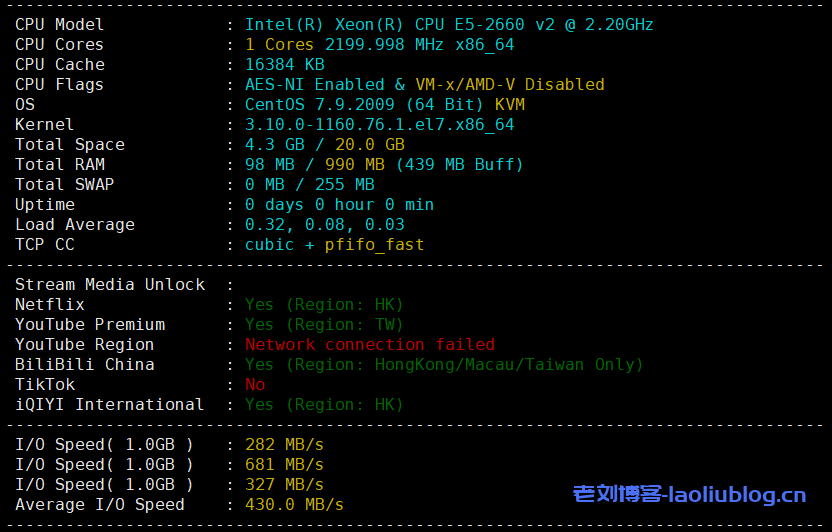The height and width of the screenshot is (532, 832).
Task: Click the Average I/O Speed 430.0 MB/s value
Action: click(x=294, y=504)
